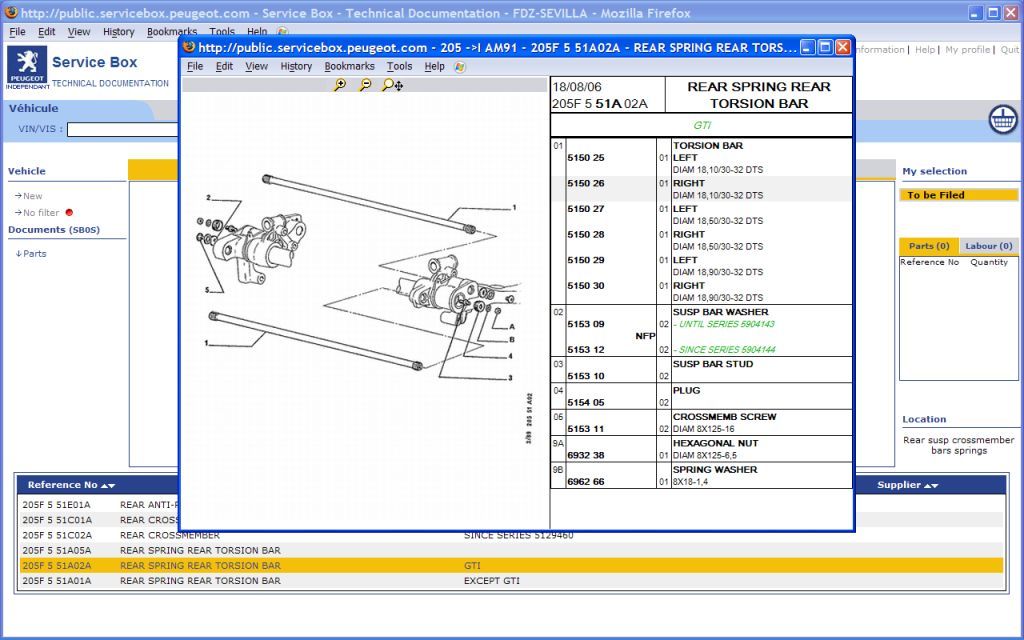Screen dimensions: 1024x640
Task: Open Tools menu in the popup window
Action: click(399, 66)
